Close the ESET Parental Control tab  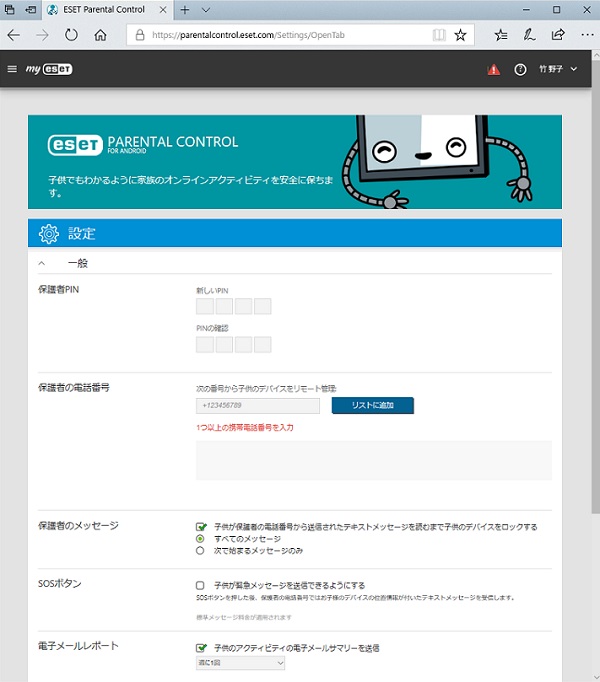pyautogui.click(x=163, y=10)
